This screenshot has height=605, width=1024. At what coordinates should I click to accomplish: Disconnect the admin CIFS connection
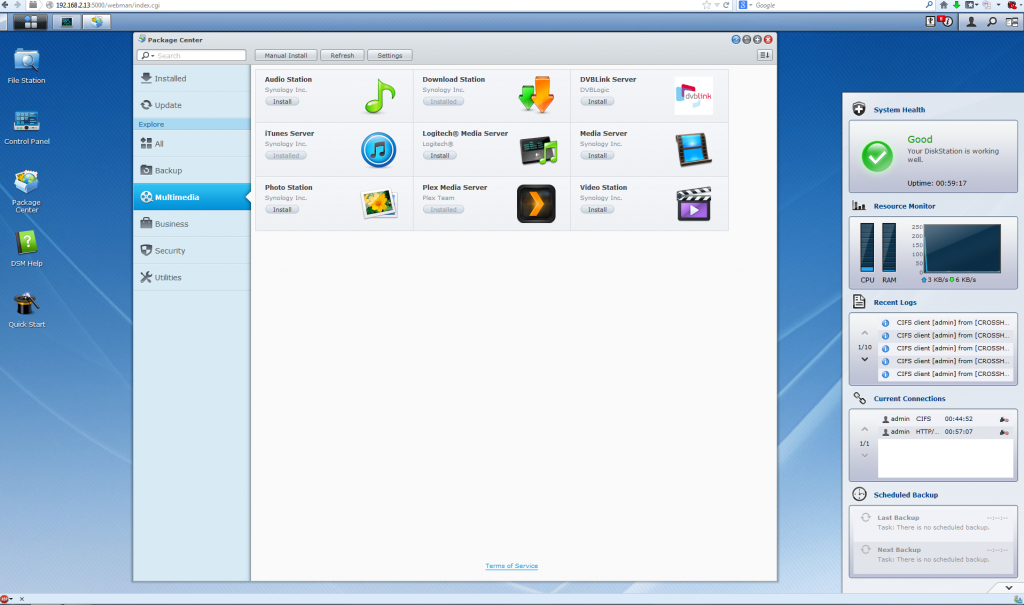coord(1004,419)
